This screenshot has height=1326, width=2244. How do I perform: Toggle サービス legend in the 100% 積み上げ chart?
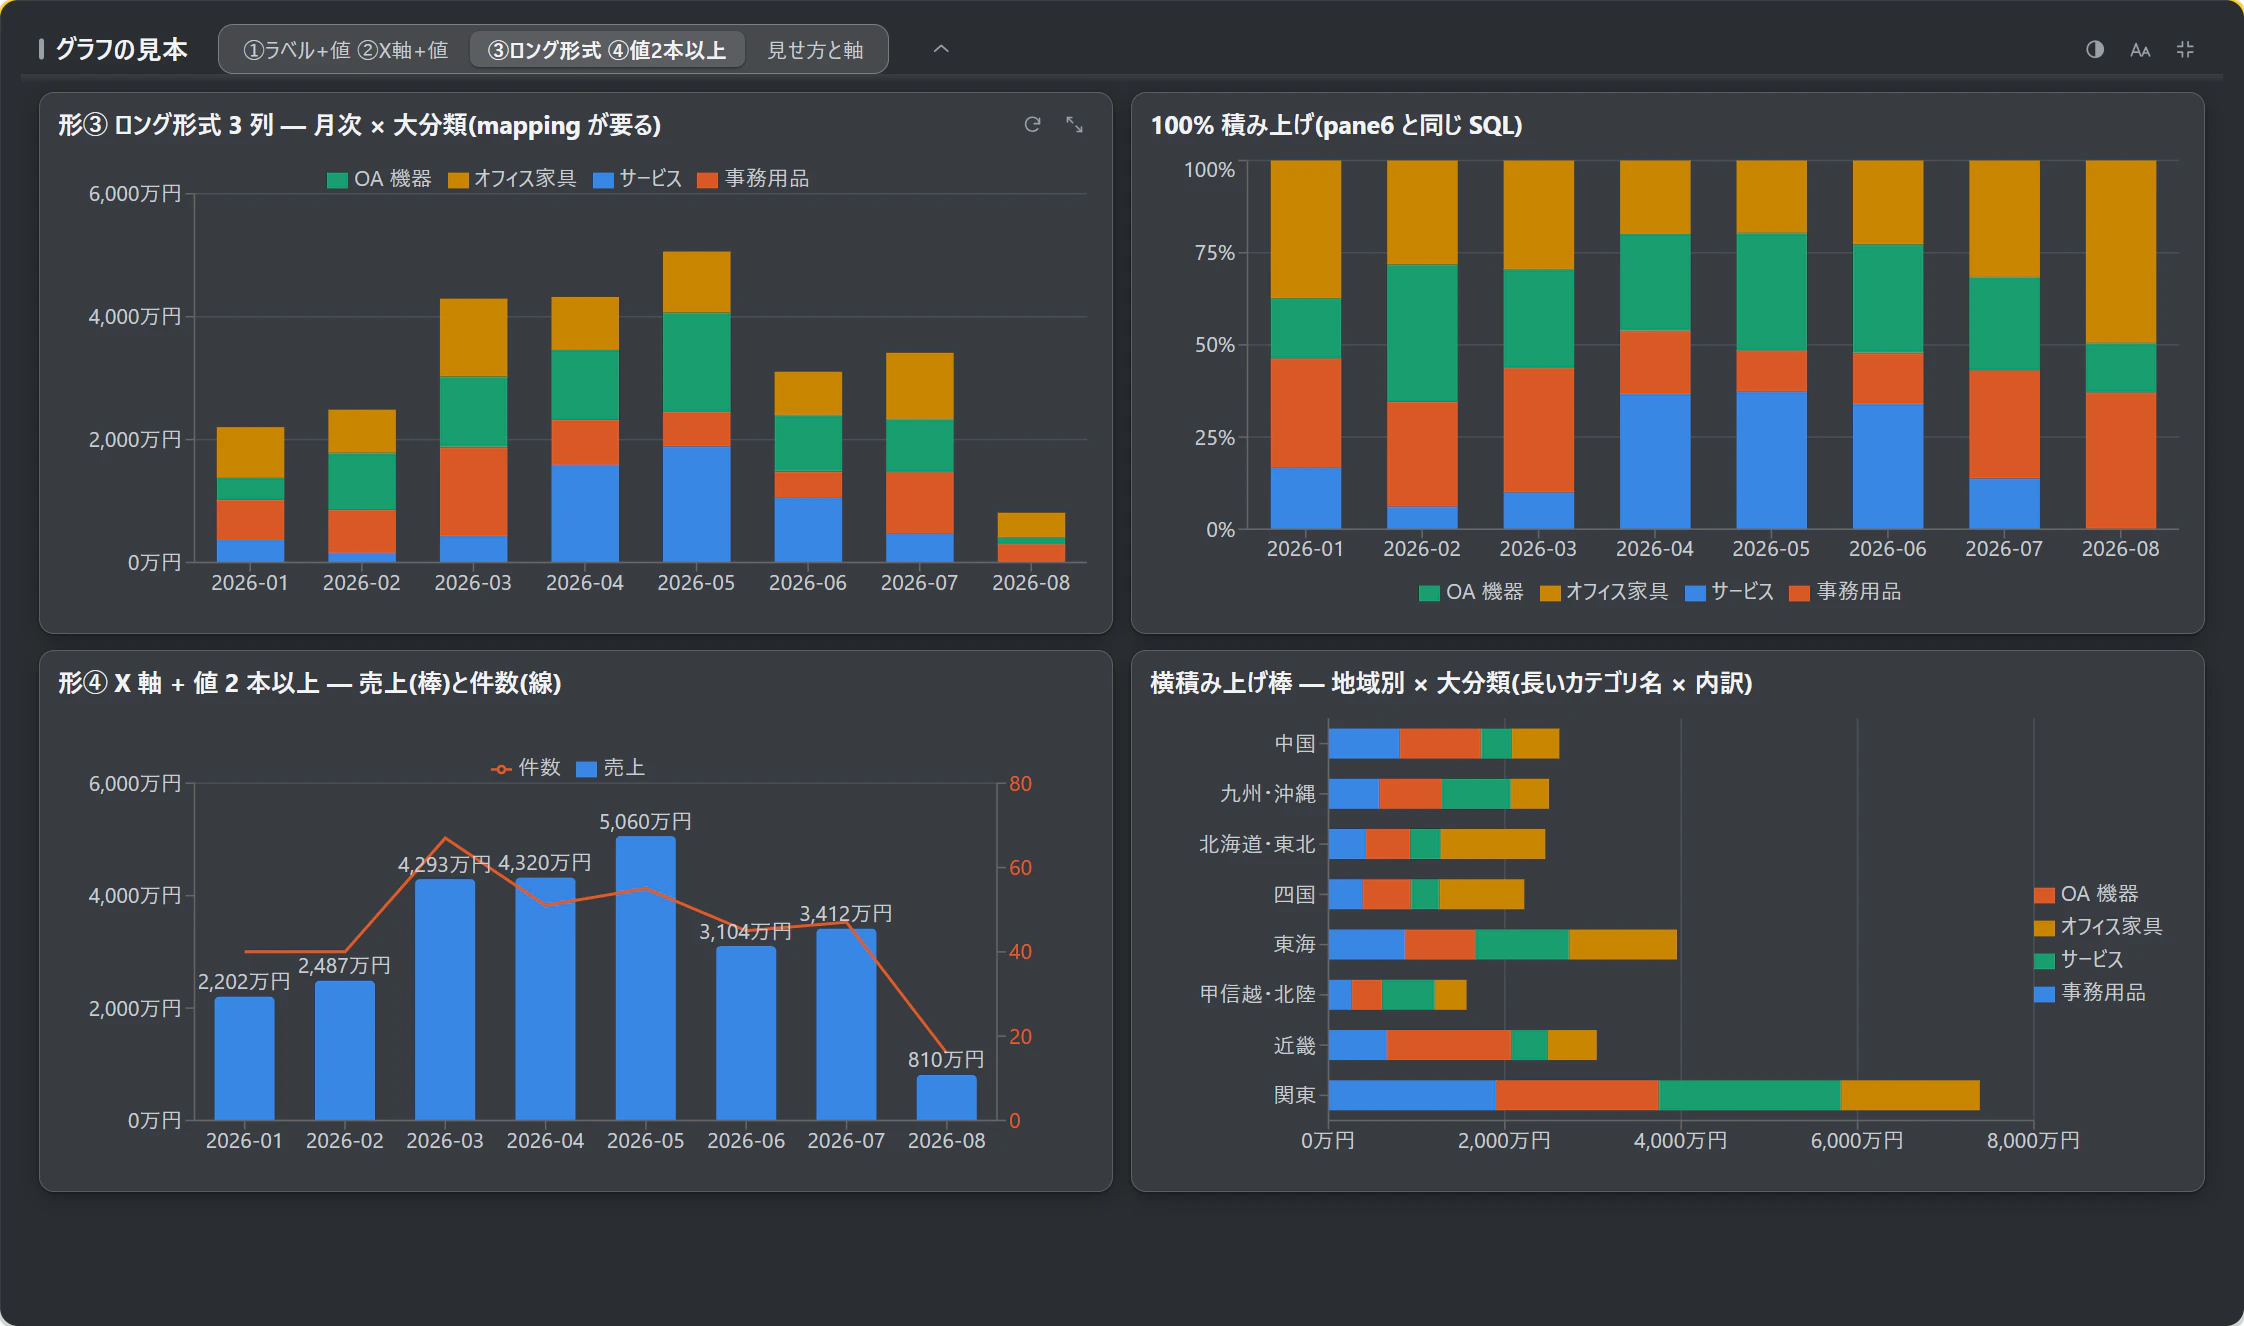click(1730, 592)
